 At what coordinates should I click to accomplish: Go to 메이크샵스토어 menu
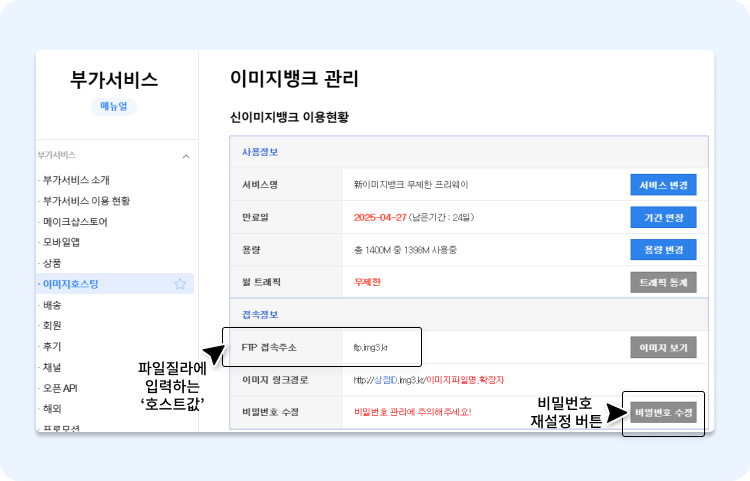tap(75, 222)
